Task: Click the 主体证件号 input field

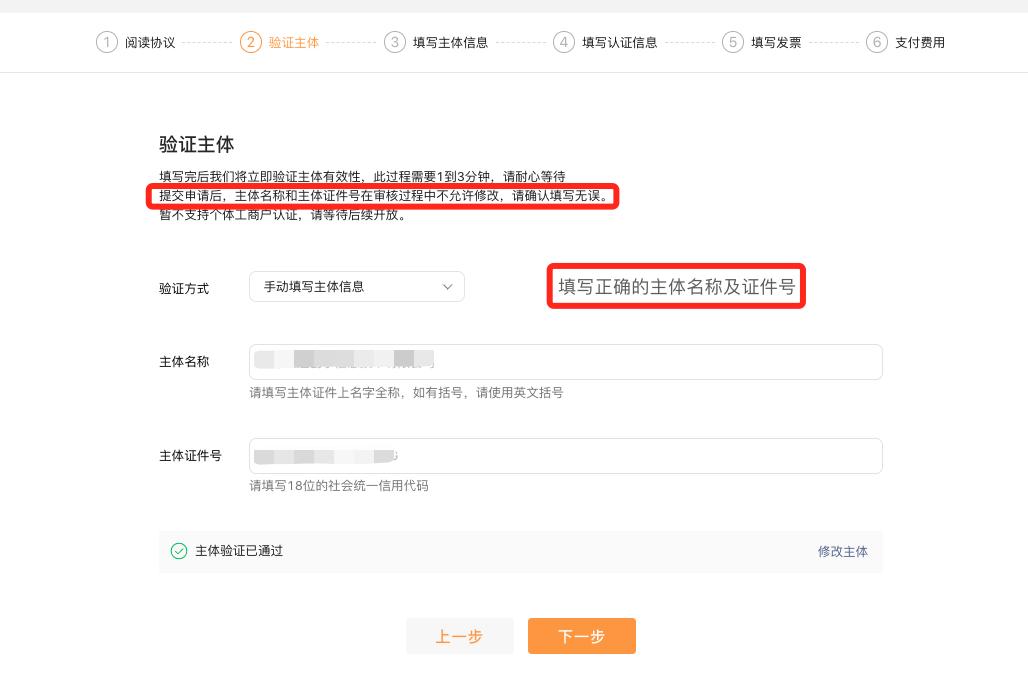Action: point(566,455)
